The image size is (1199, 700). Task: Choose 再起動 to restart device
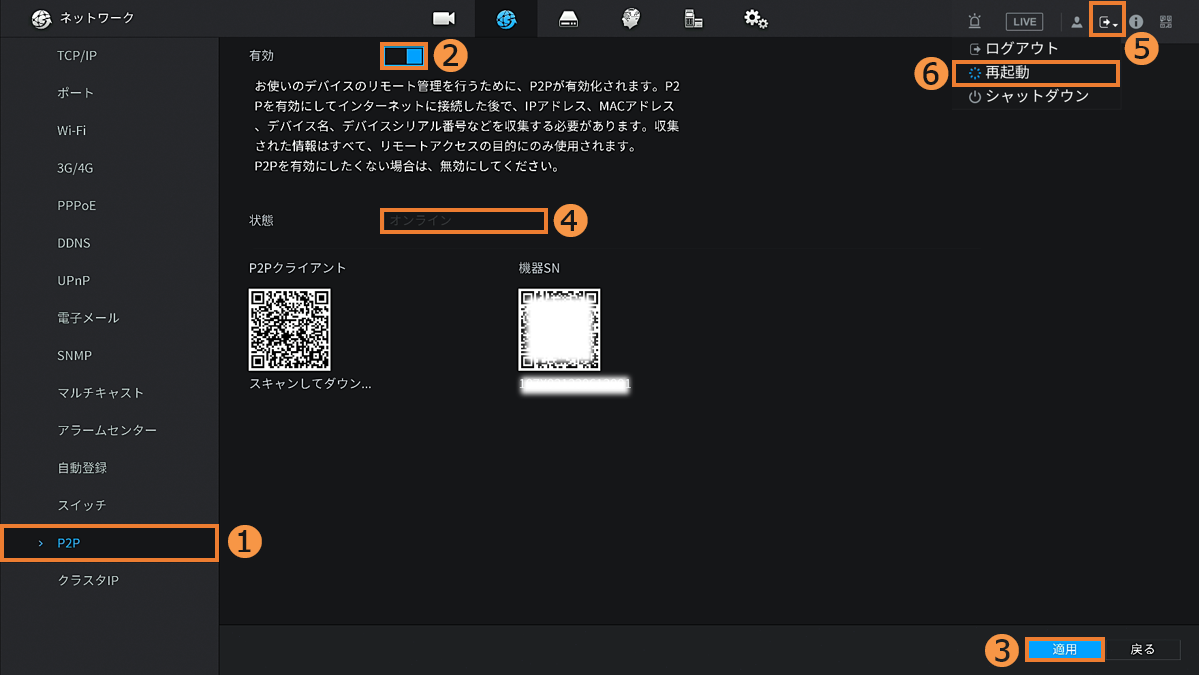[1007, 73]
